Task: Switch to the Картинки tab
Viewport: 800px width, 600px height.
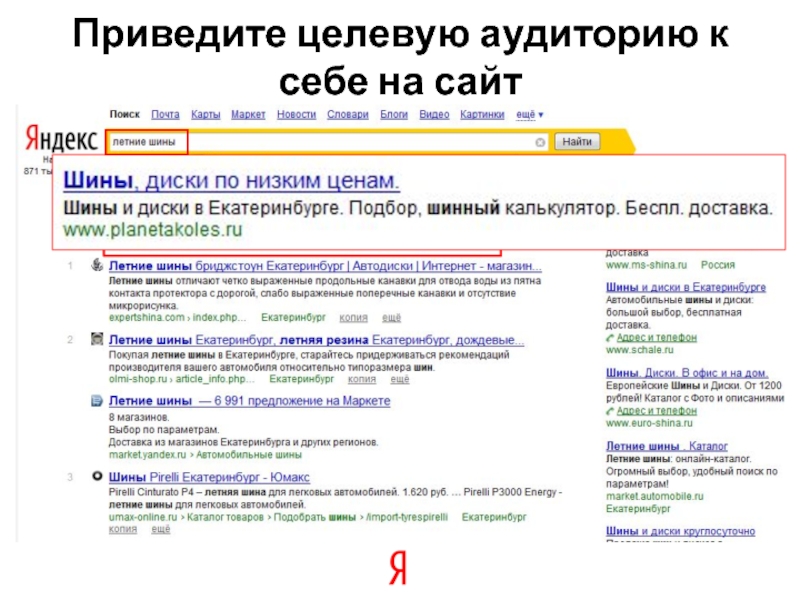Action: [482, 114]
